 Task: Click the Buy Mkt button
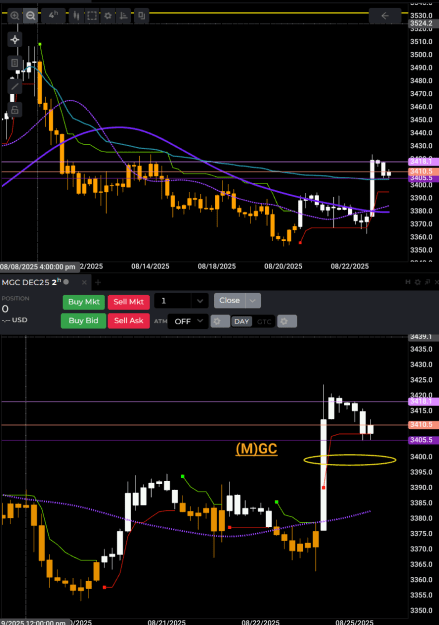point(84,302)
